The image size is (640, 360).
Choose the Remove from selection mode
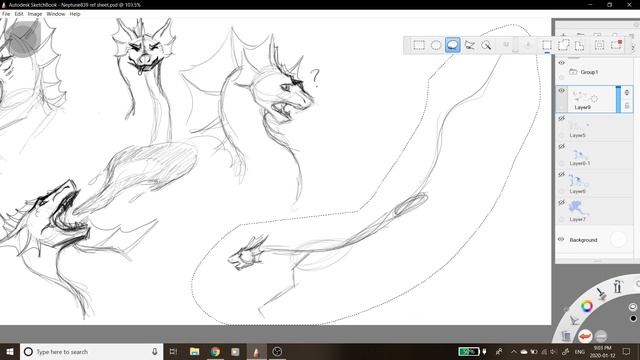pos(580,45)
